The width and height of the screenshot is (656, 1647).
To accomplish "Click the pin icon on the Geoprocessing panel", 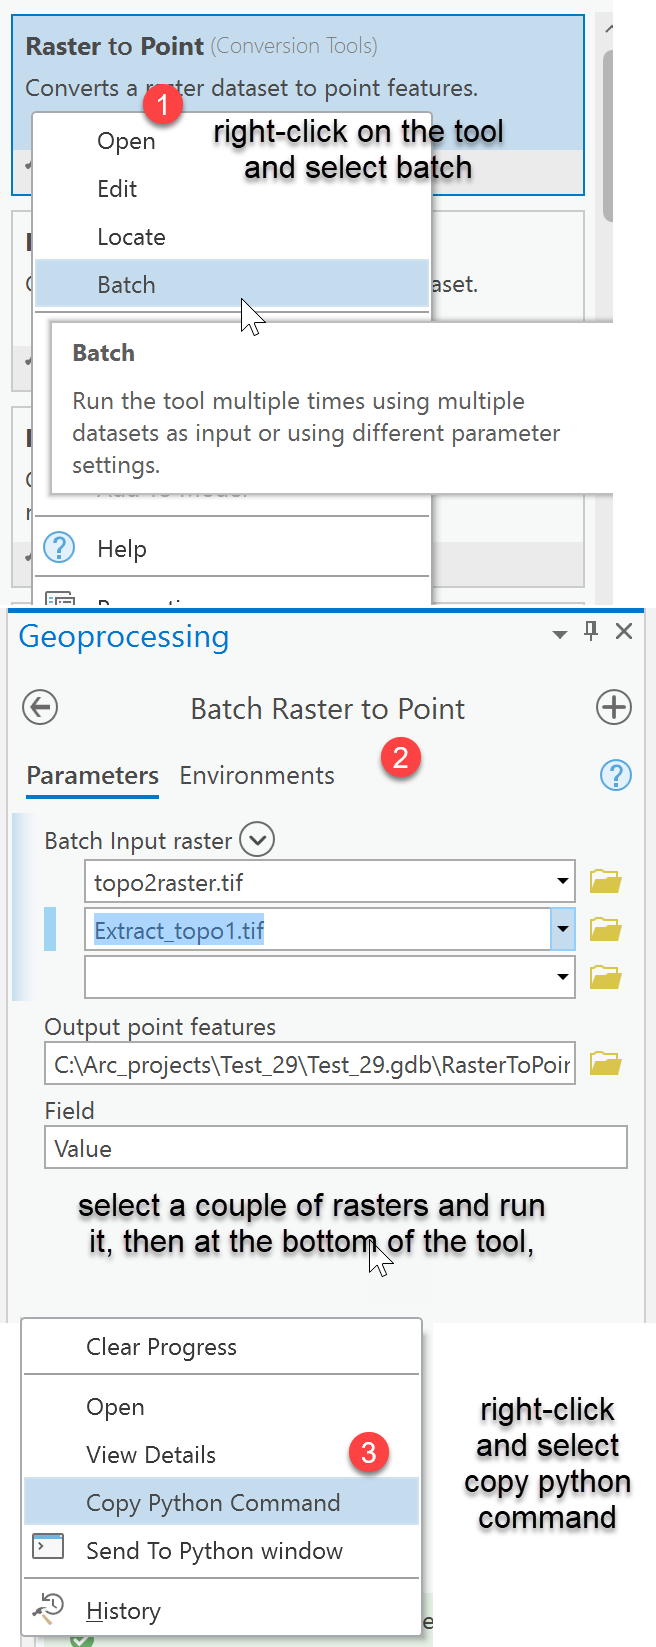I will pos(591,631).
